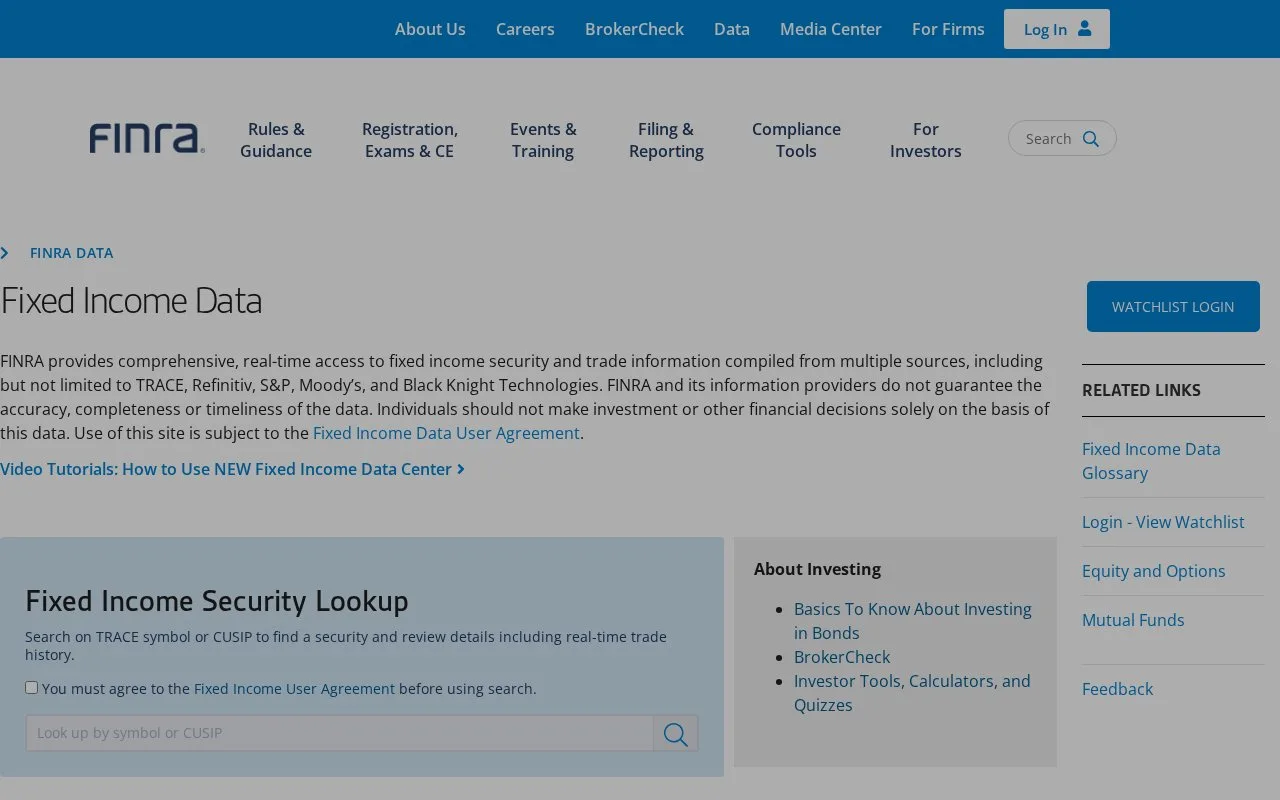Click the magnifier icon in header Search
1280x800 pixels.
(x=1091, y=139)
